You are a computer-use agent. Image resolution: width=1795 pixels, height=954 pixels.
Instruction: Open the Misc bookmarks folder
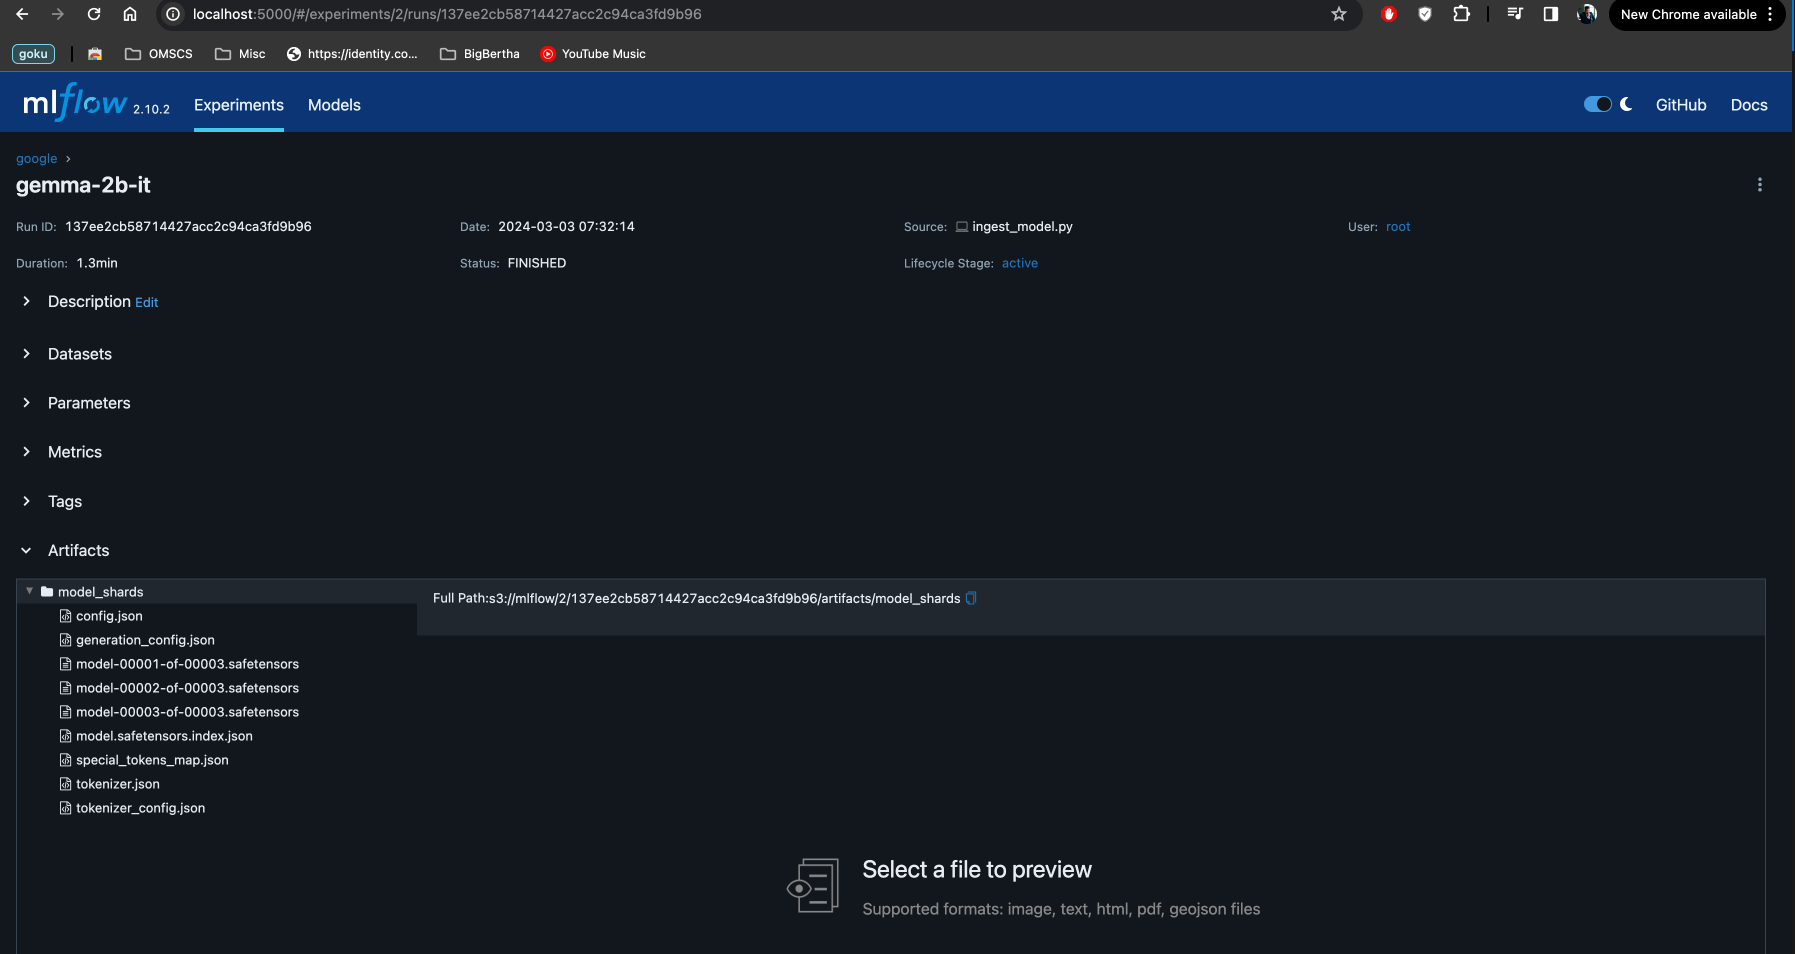(241, 54)
